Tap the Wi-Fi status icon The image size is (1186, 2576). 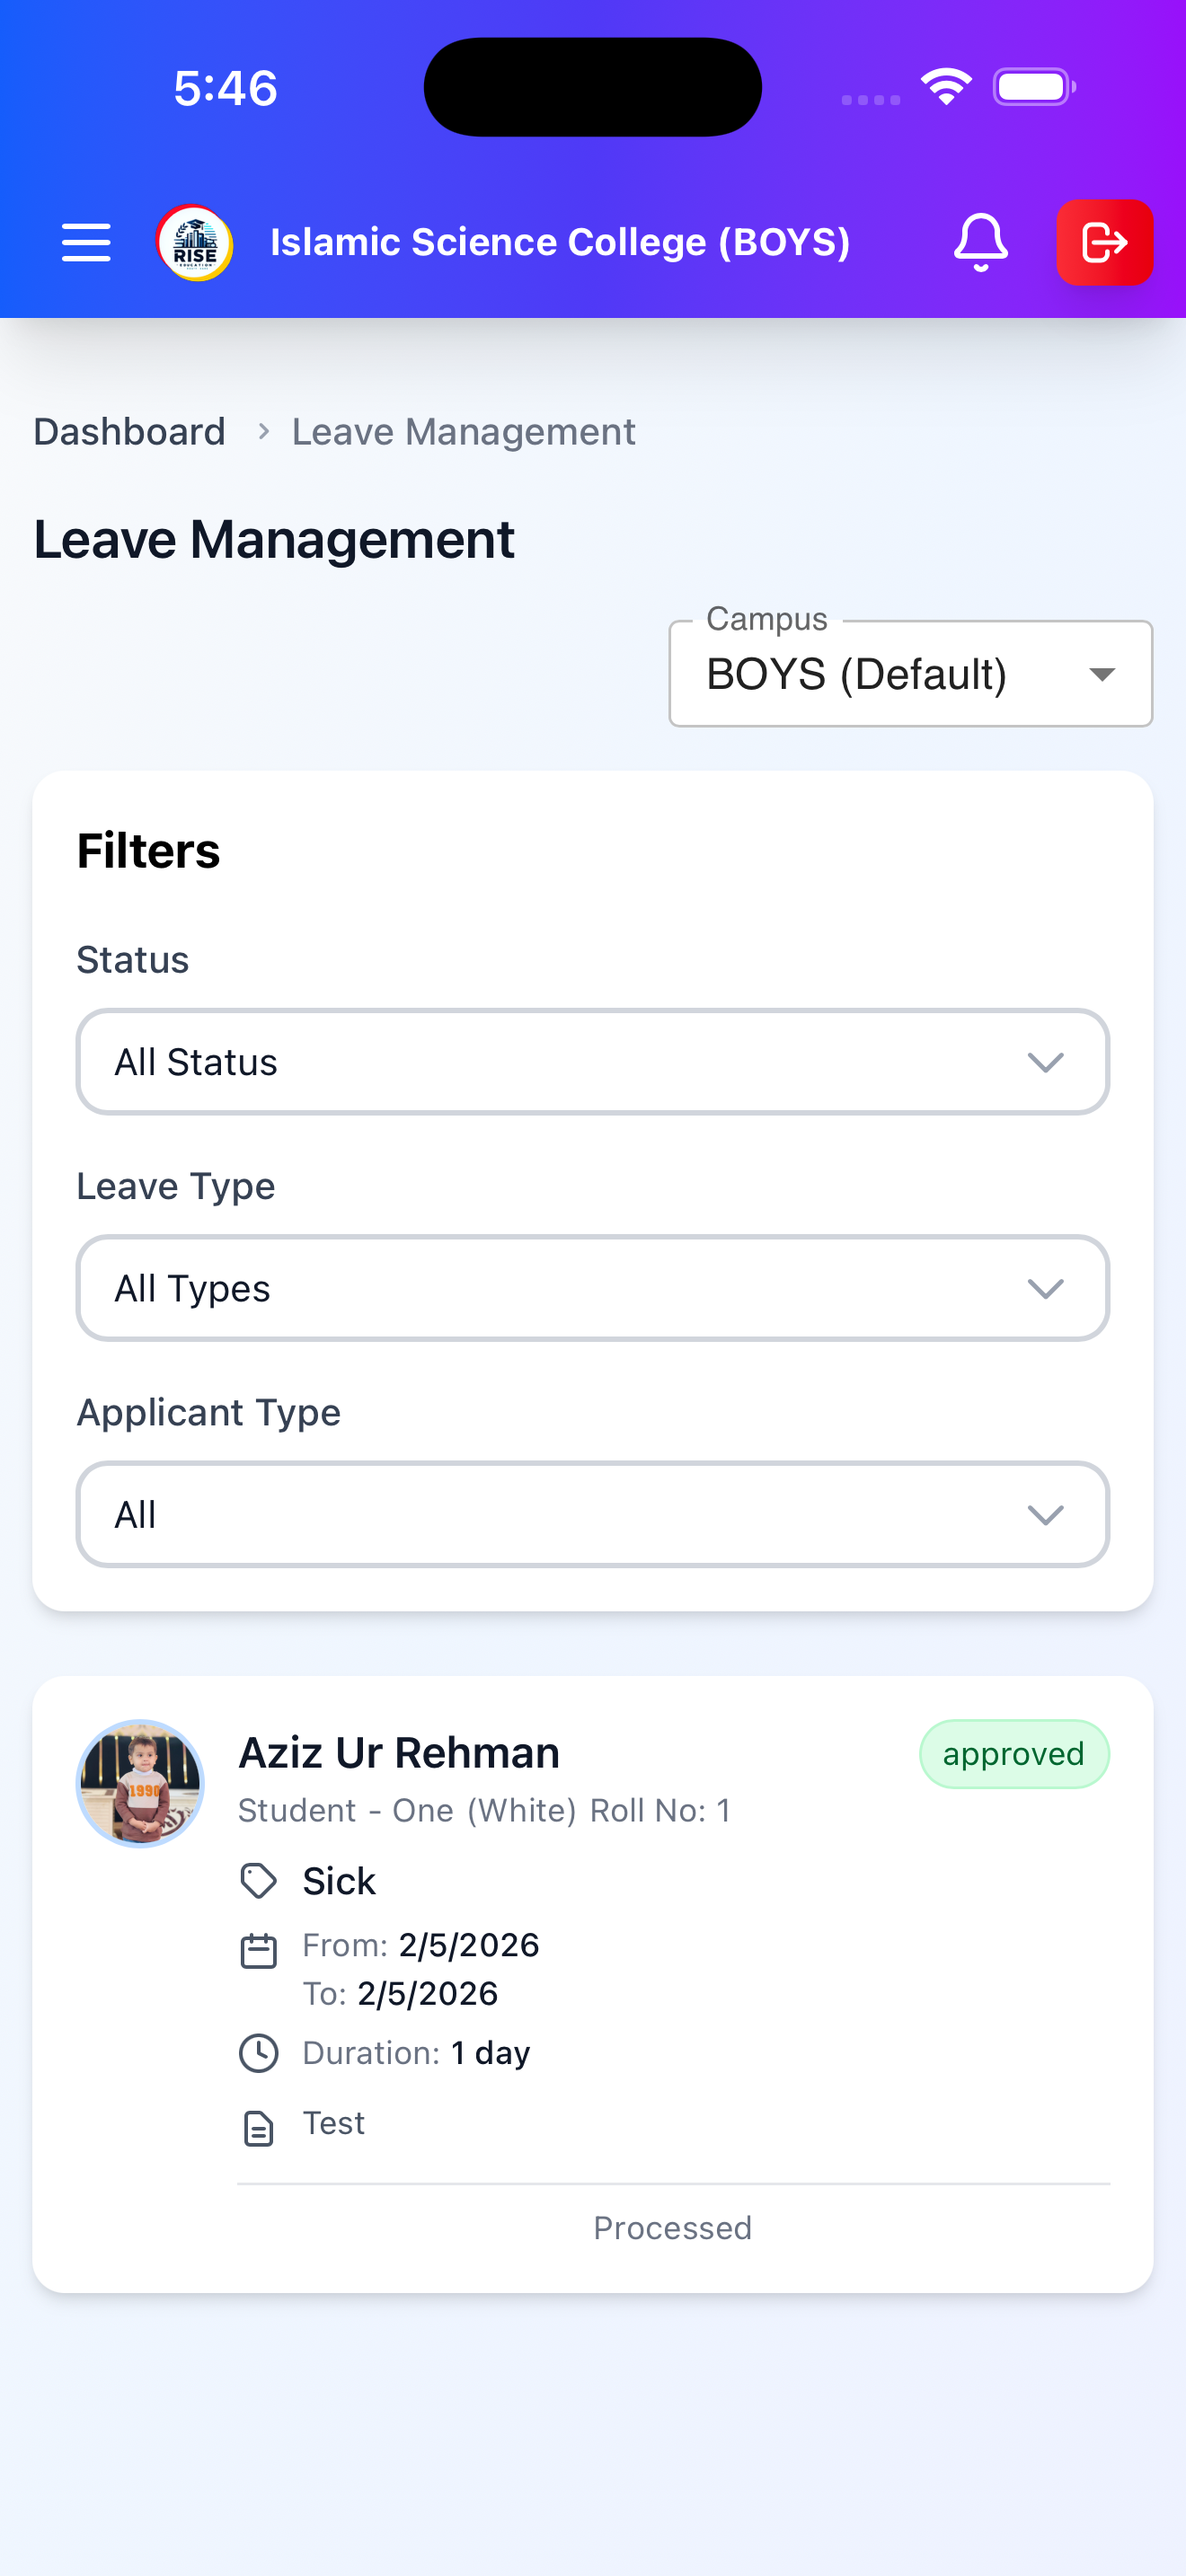(x=946, y=87)
